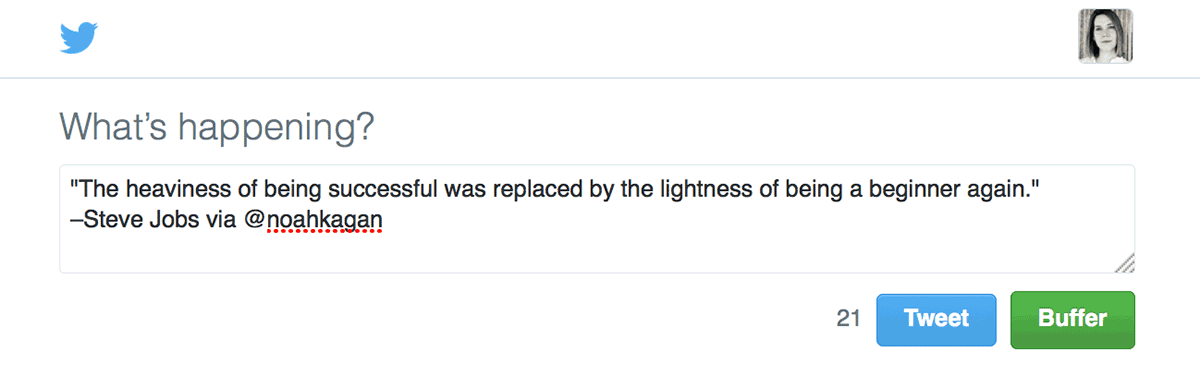Click the resize grip of the tweet box

pyautogui.click(x=1124, y=262)
